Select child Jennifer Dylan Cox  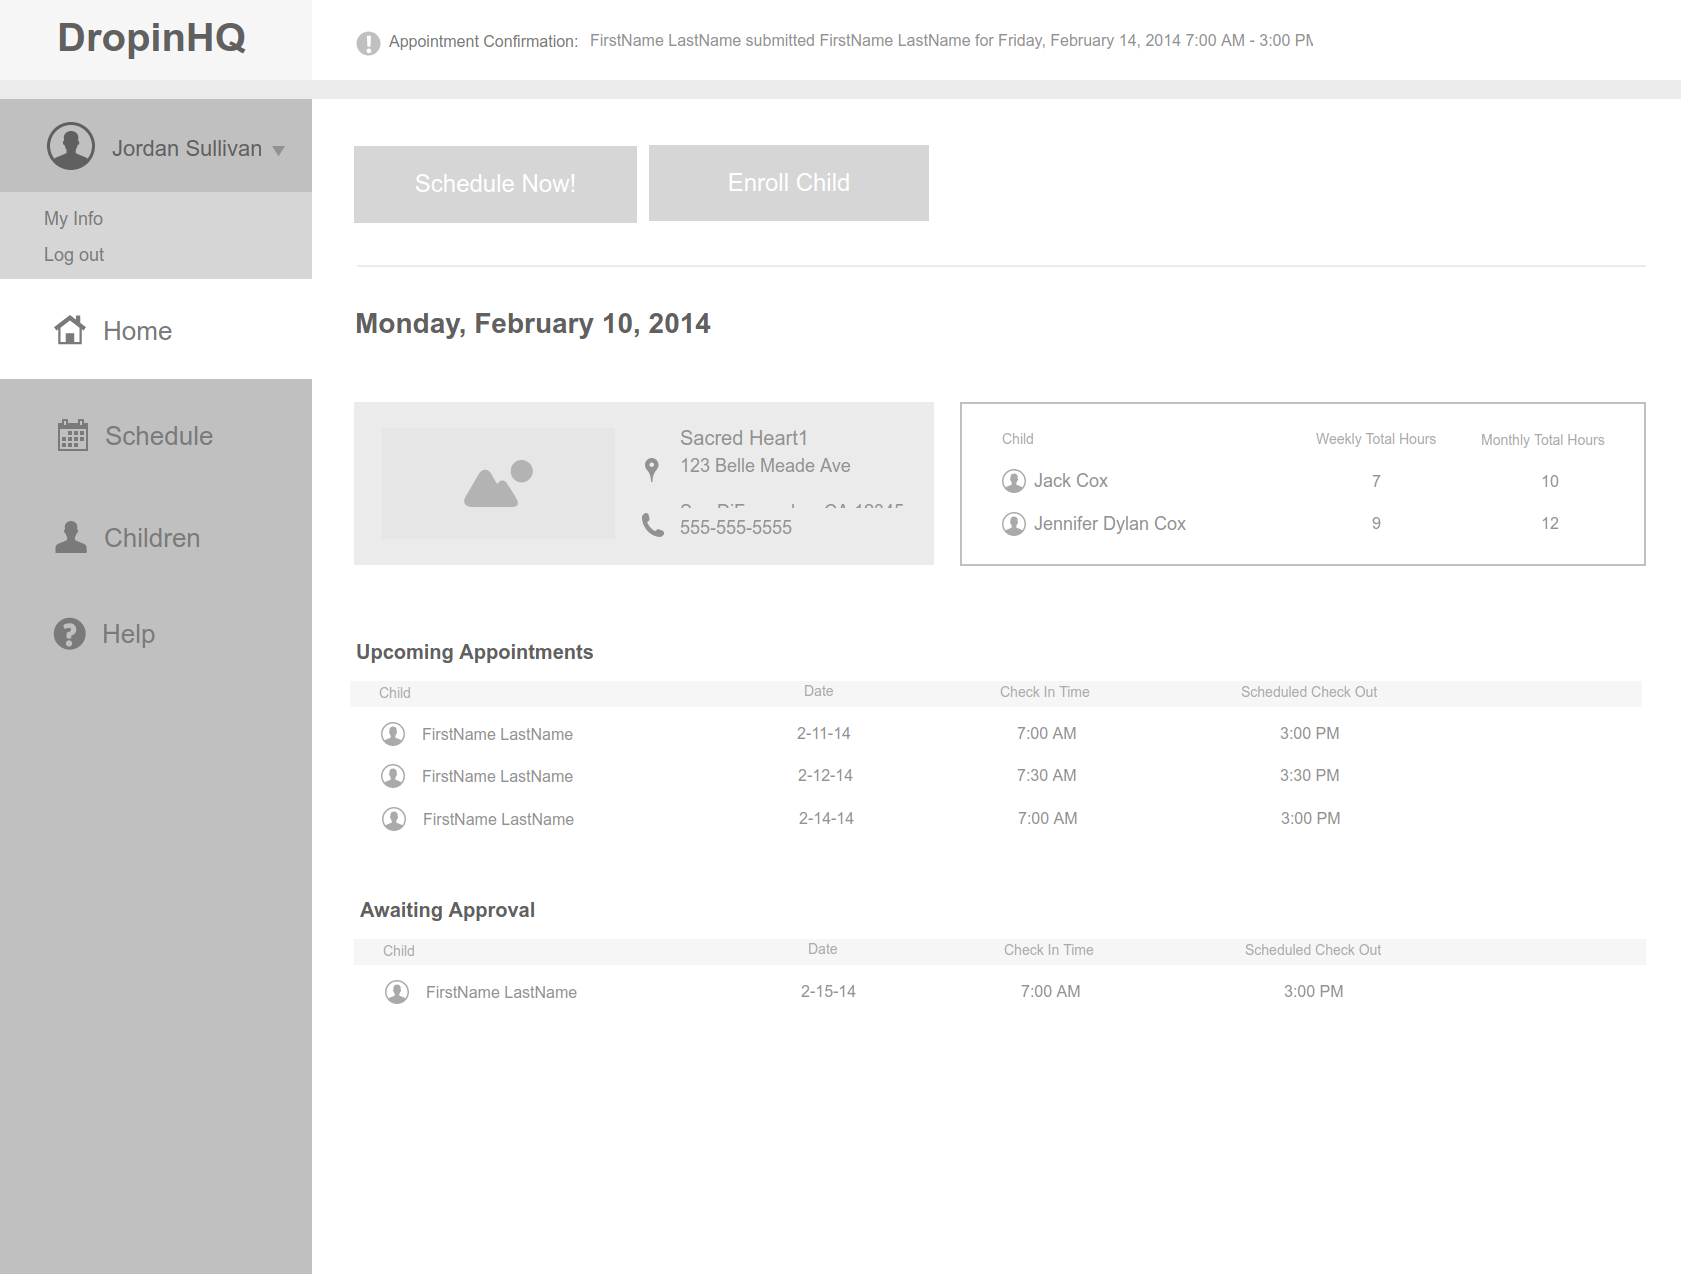coord(1110,524)
